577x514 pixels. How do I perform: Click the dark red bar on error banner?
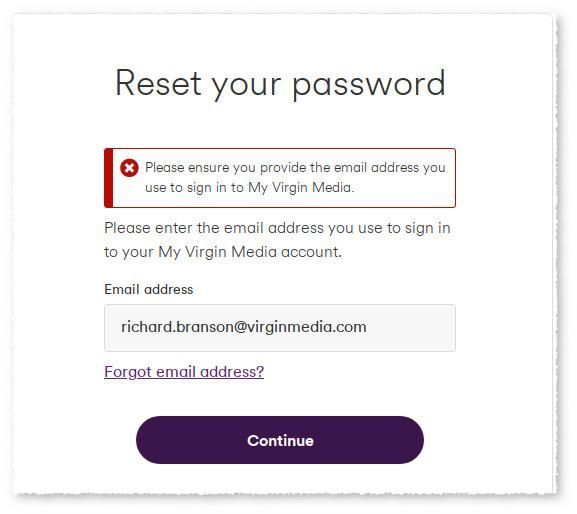click(109, 178)
